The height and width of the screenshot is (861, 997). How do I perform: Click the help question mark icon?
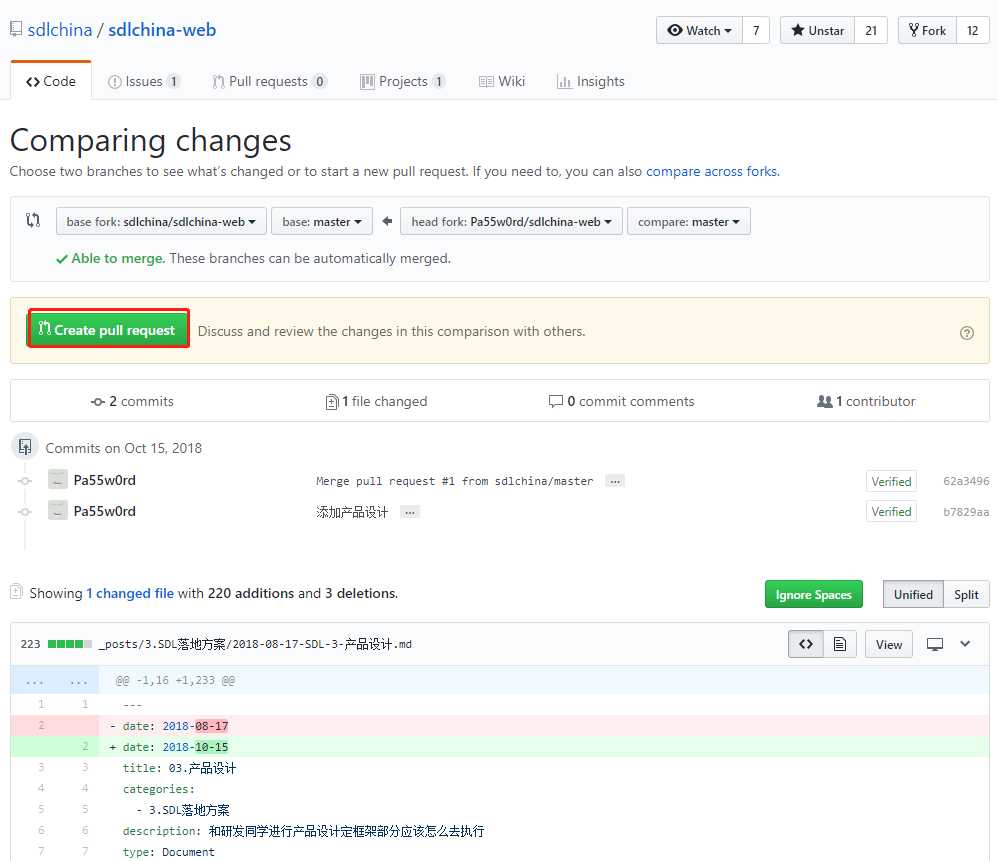(966, 333)
